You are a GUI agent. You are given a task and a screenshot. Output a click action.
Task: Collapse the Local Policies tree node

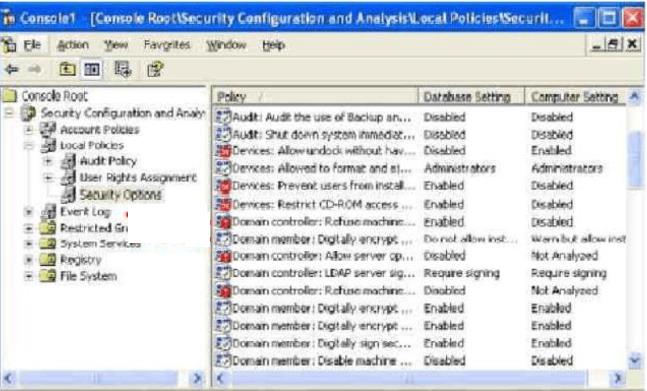(28, 146)
